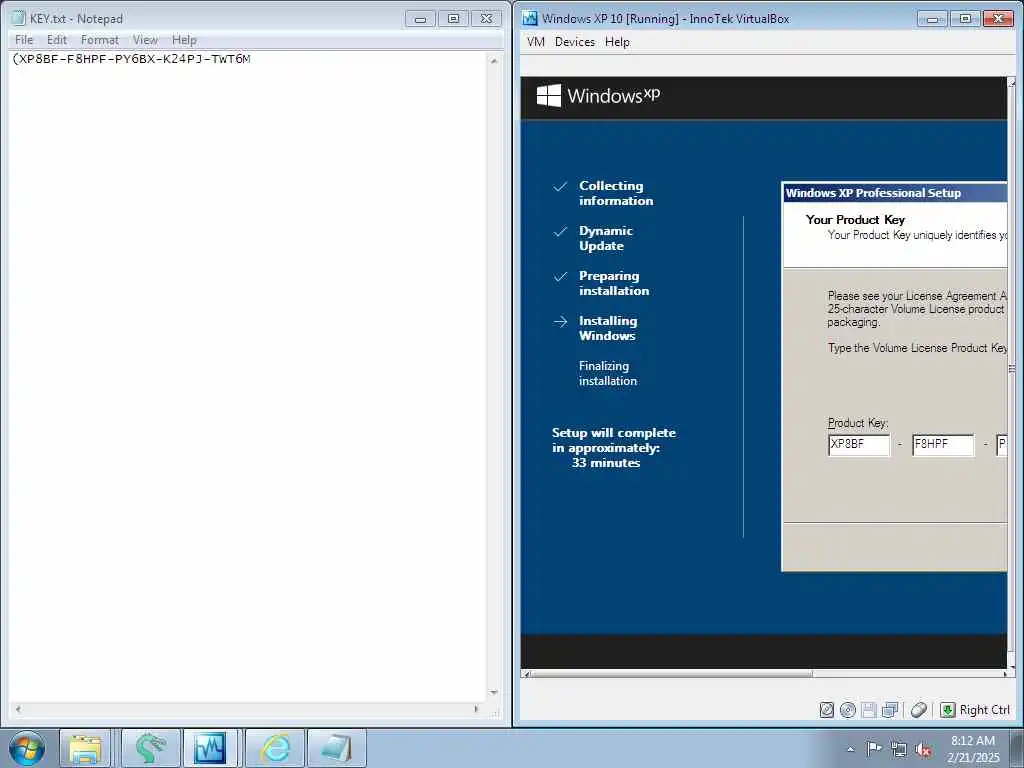Open Notepad Edit menu
The width and height of the screenshot is (1024, 768).
[57, 40]
